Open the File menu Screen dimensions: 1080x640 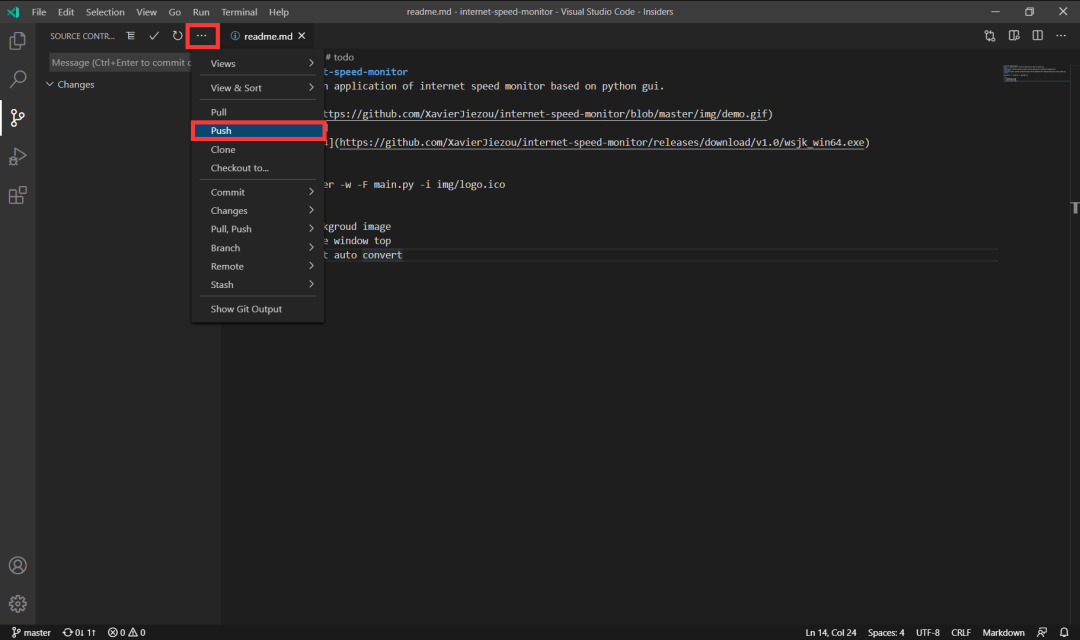pos(39,12)
